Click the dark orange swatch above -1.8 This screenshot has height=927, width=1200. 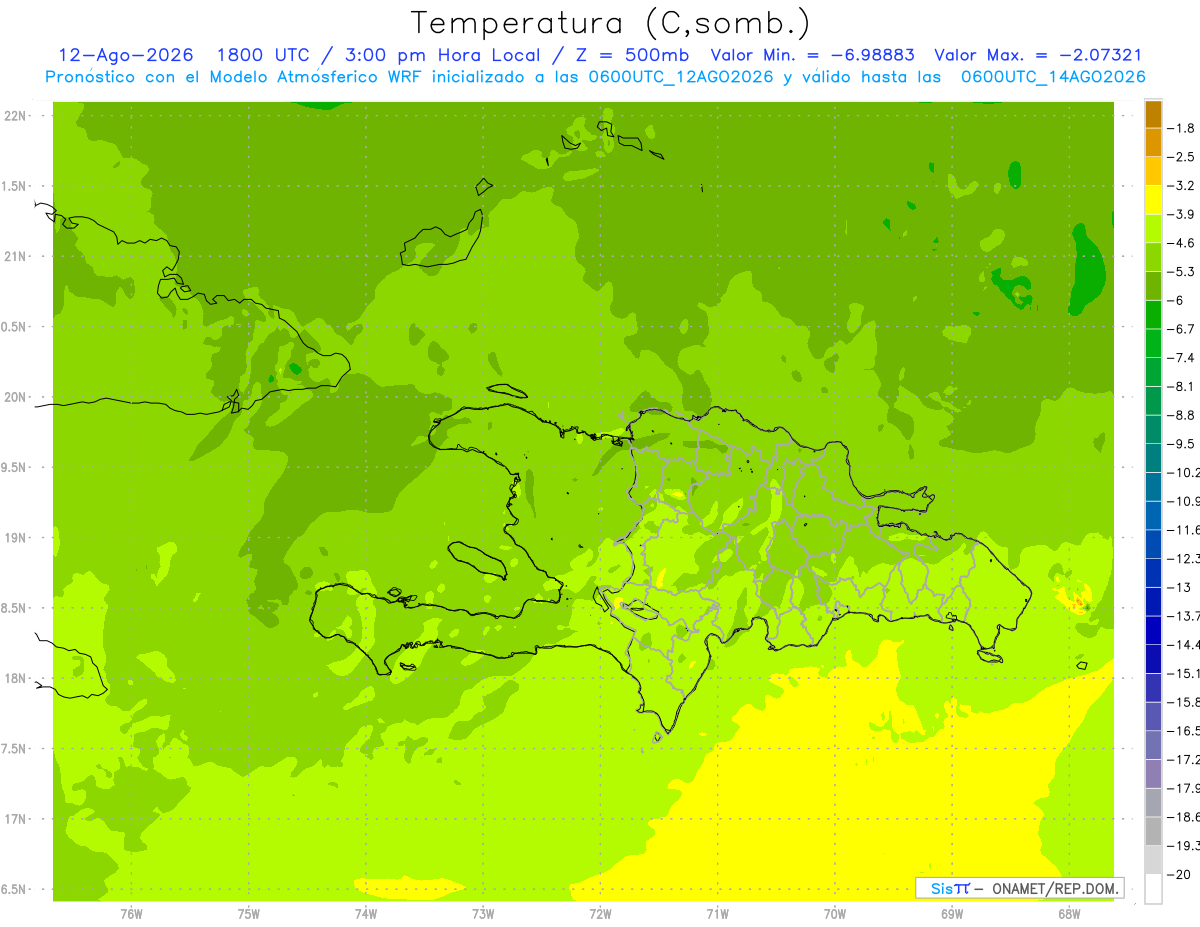point(1153,114)
